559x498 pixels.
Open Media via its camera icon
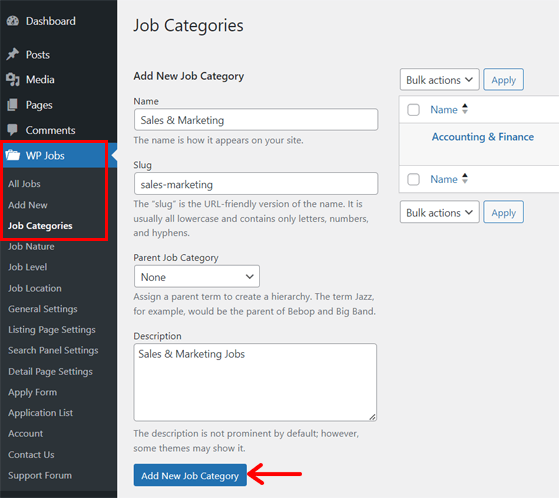13,79
